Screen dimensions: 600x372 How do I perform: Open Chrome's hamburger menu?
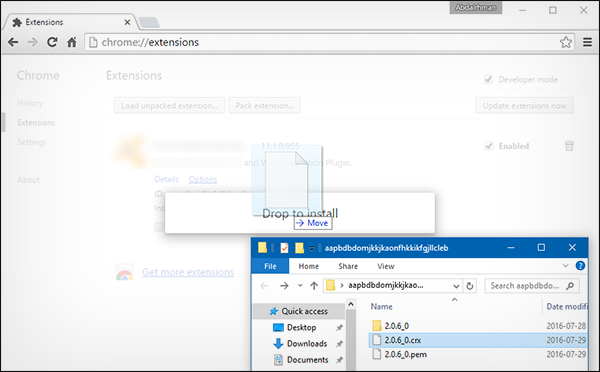[x=587, y=42]
